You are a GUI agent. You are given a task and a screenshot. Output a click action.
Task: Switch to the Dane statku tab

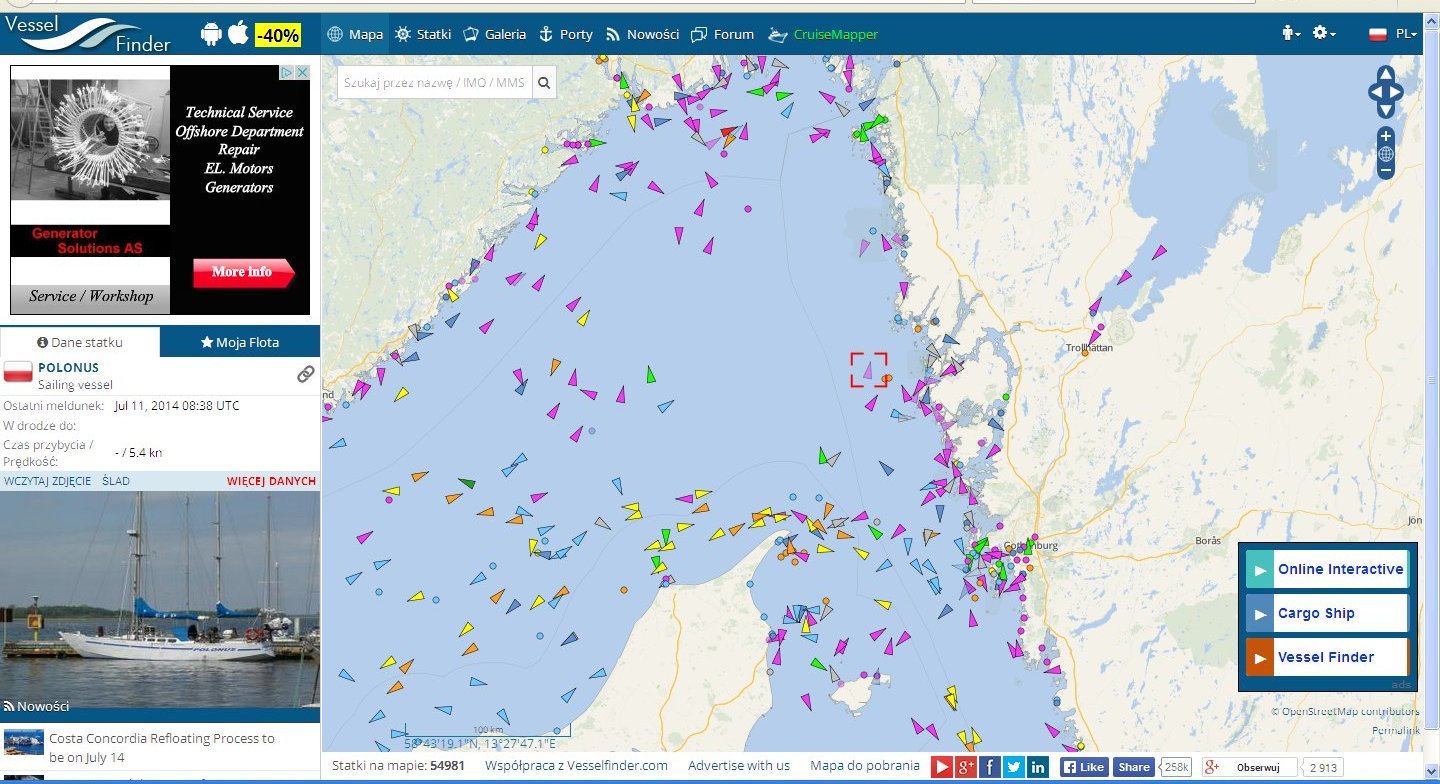coord(80,342)
